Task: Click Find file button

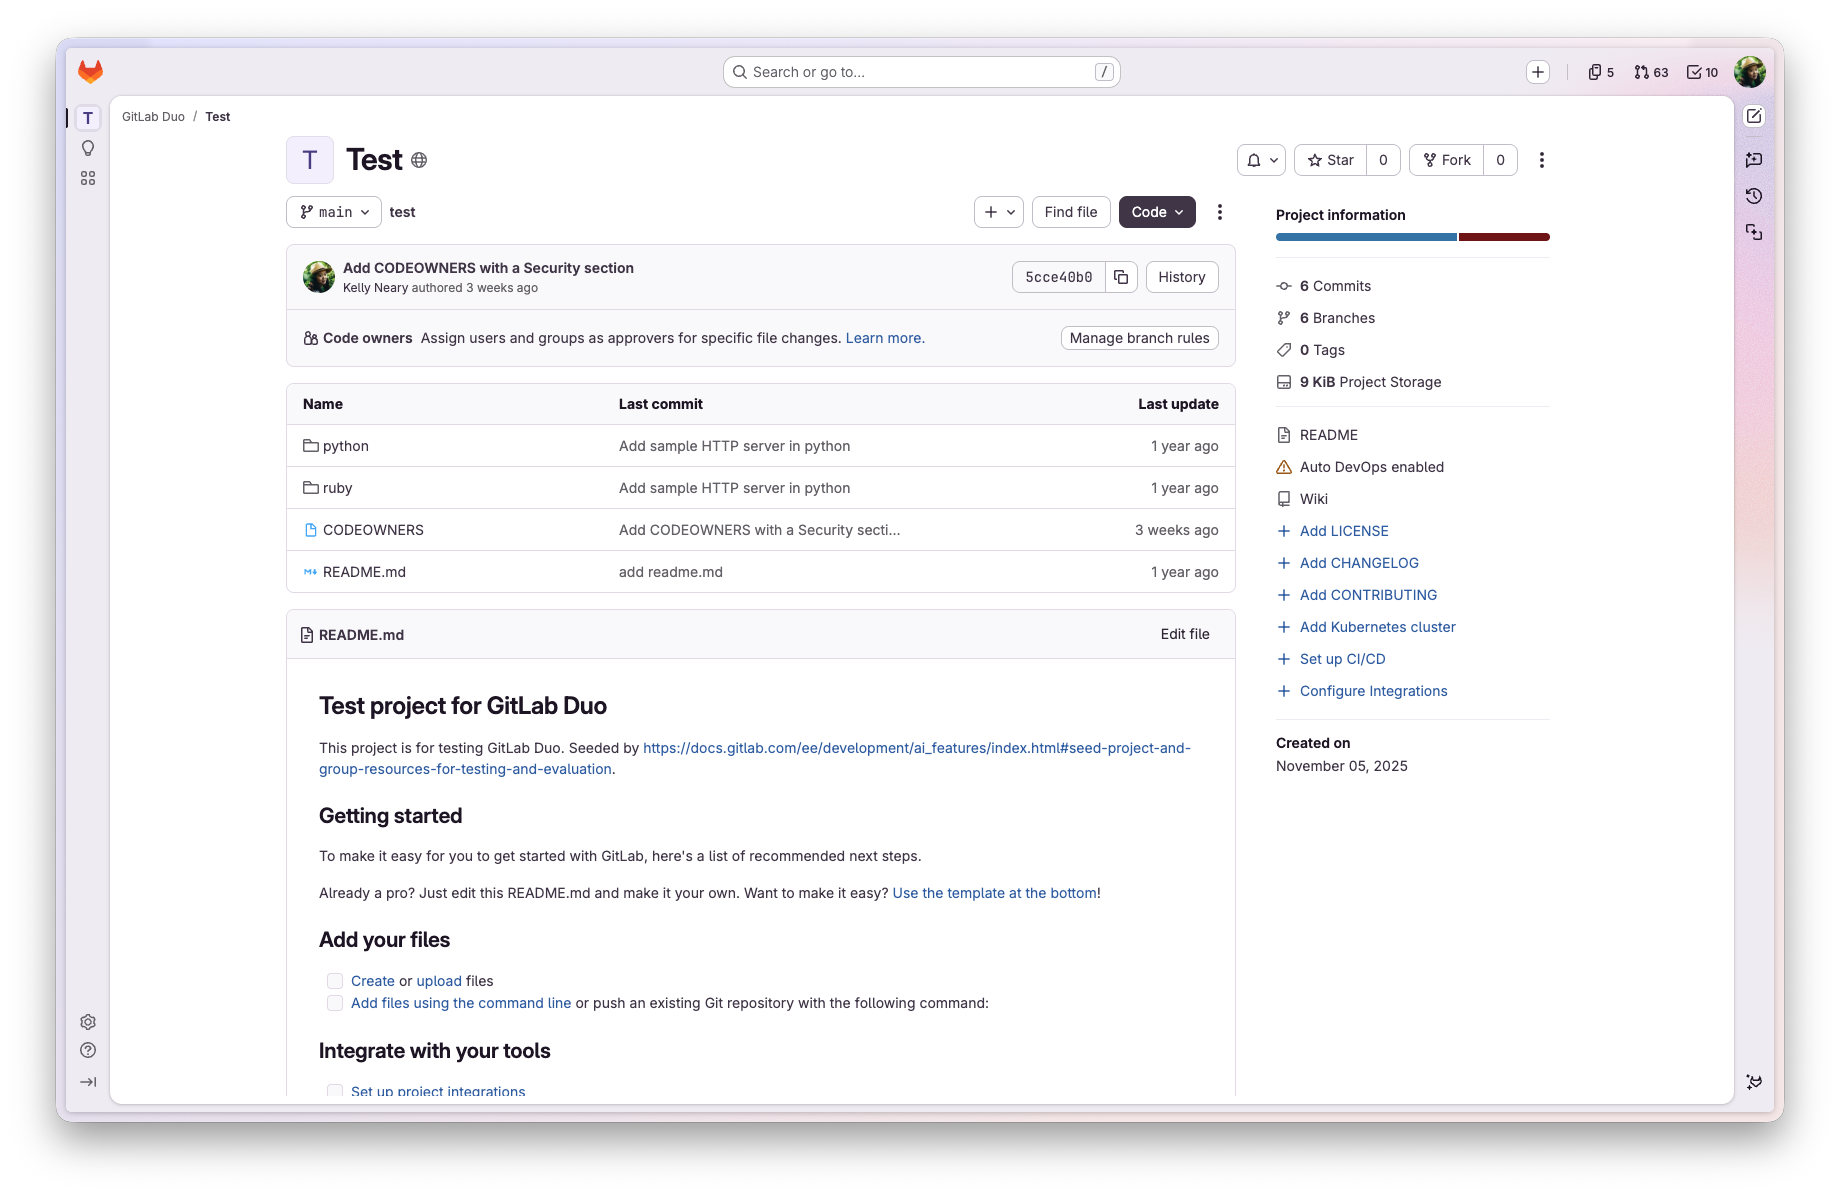Action: point(1071,212)
